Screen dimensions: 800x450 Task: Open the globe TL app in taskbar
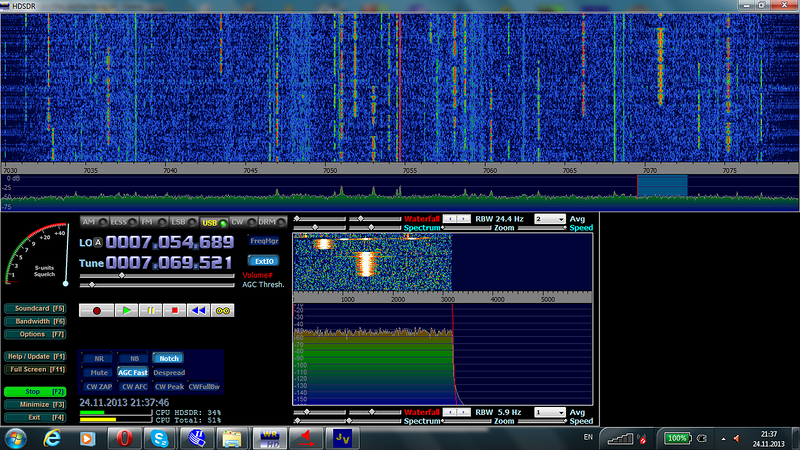[x=196, y=438]
